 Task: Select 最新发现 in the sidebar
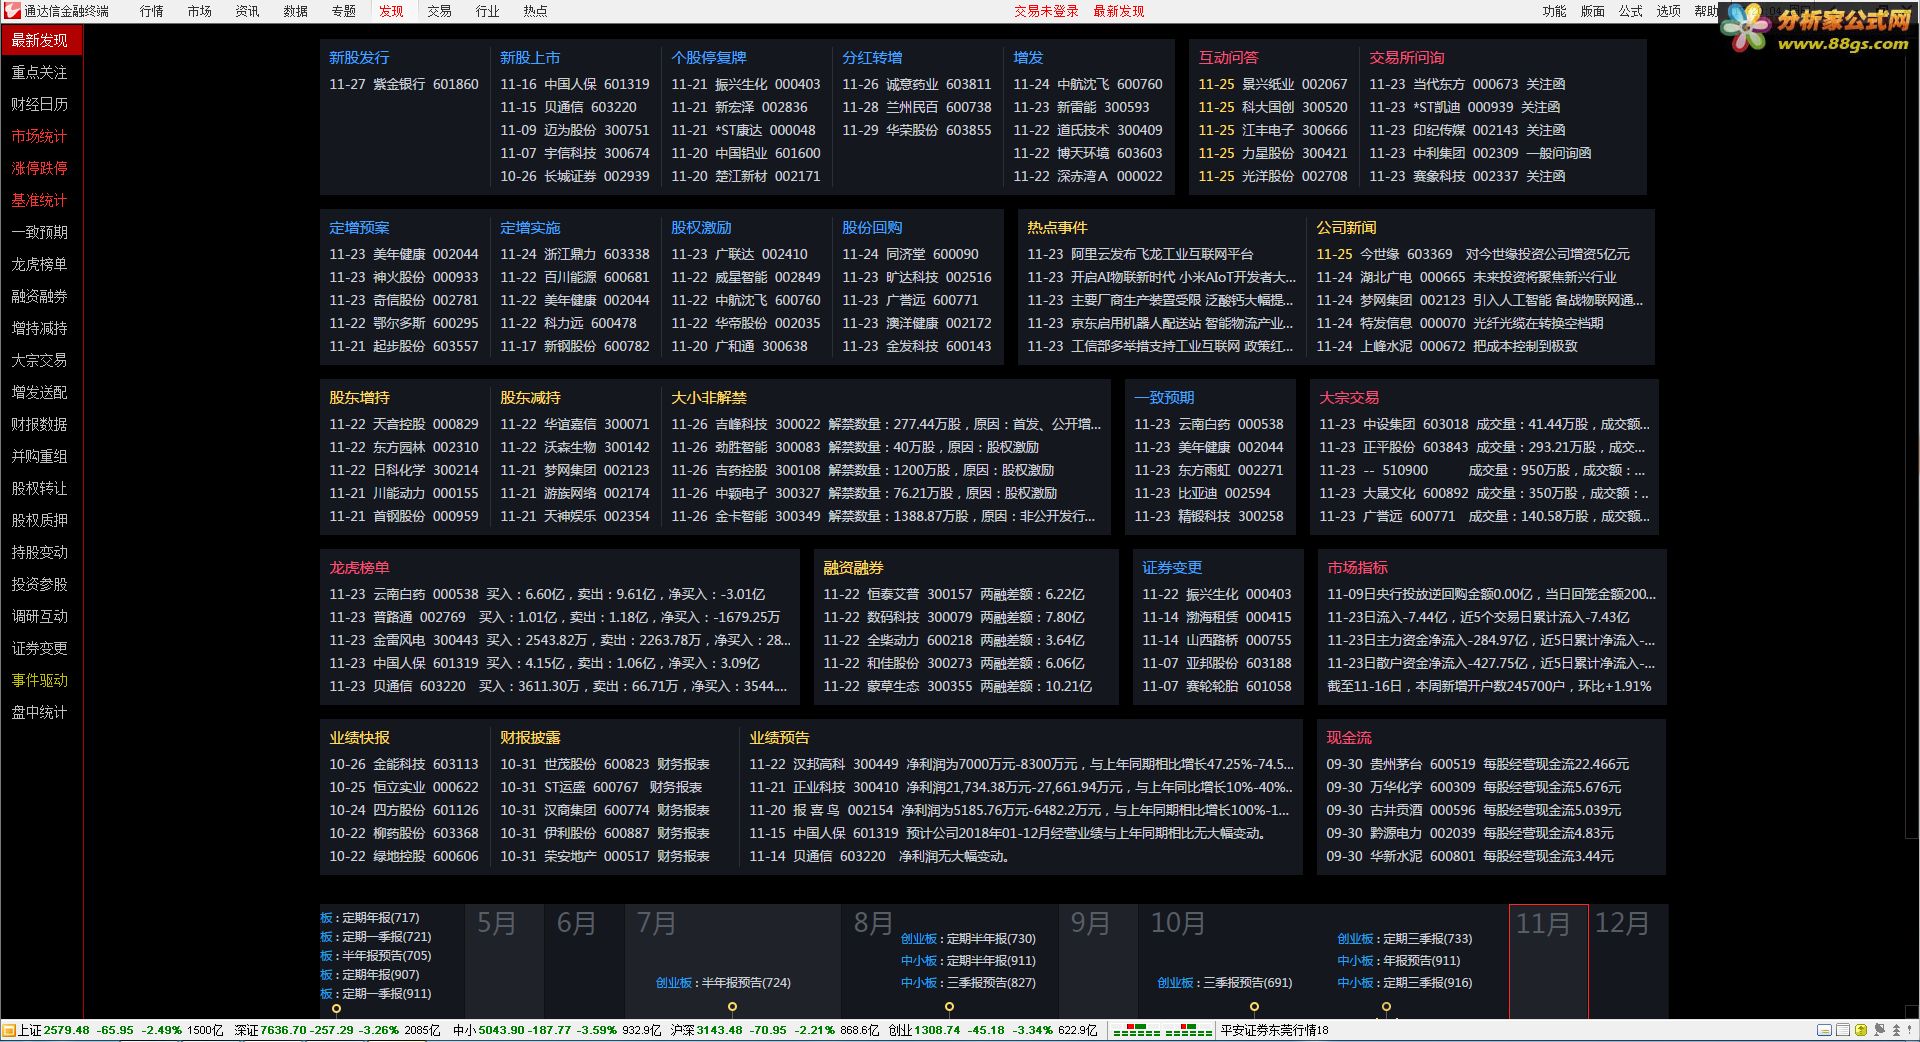tap(41, 40)
